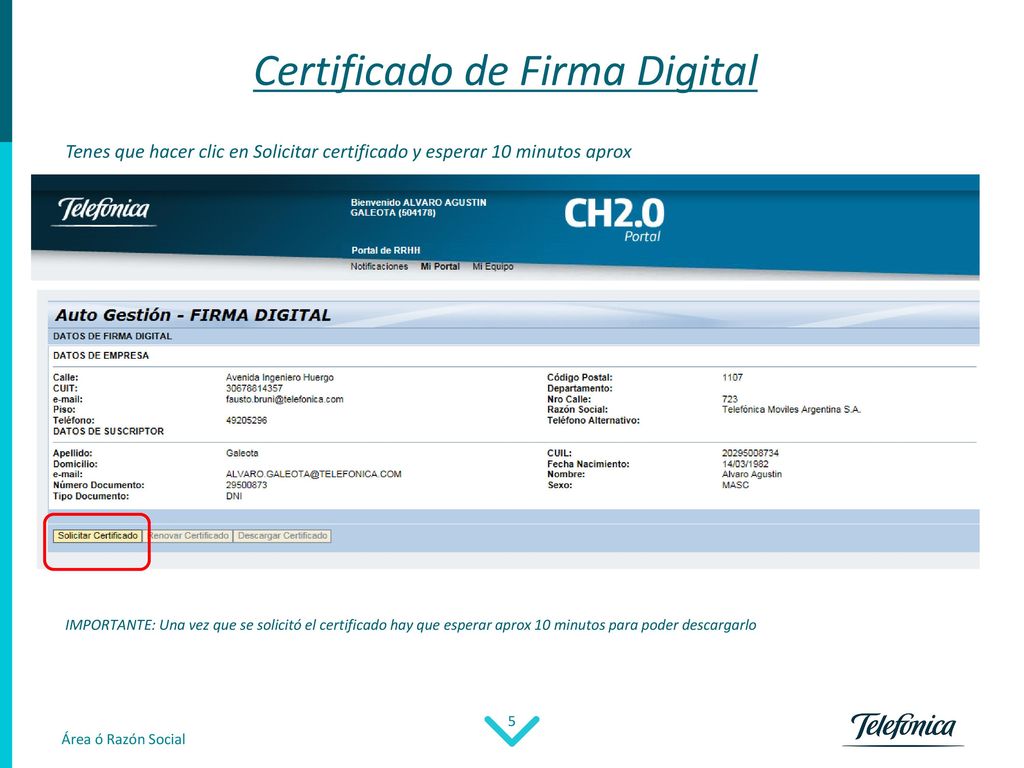Click the CH2.0 Portal logo

[x=614, y=220]
